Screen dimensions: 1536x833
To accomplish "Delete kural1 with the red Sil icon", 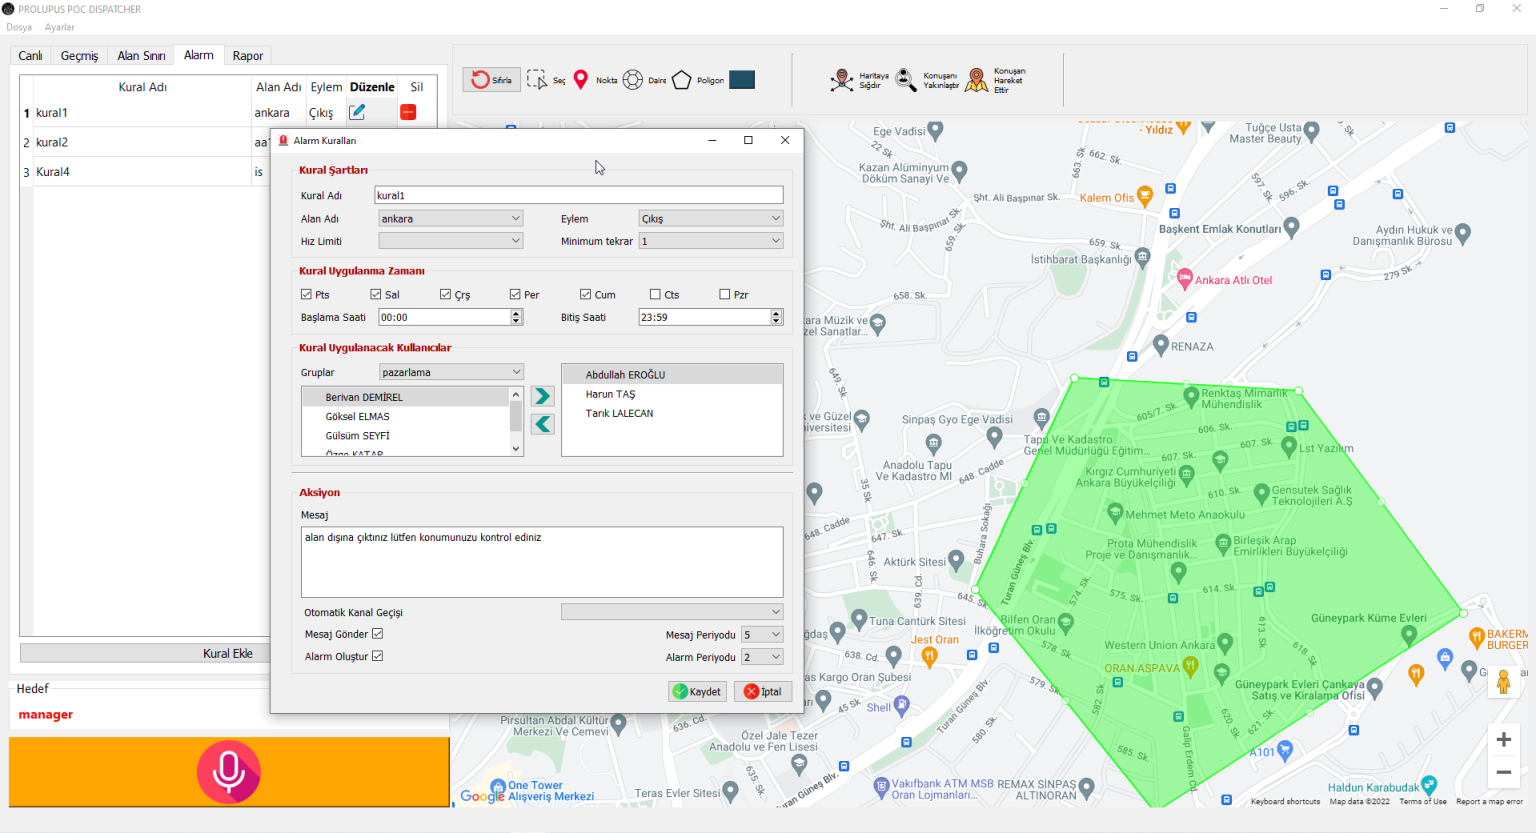I will coord(408,112).
